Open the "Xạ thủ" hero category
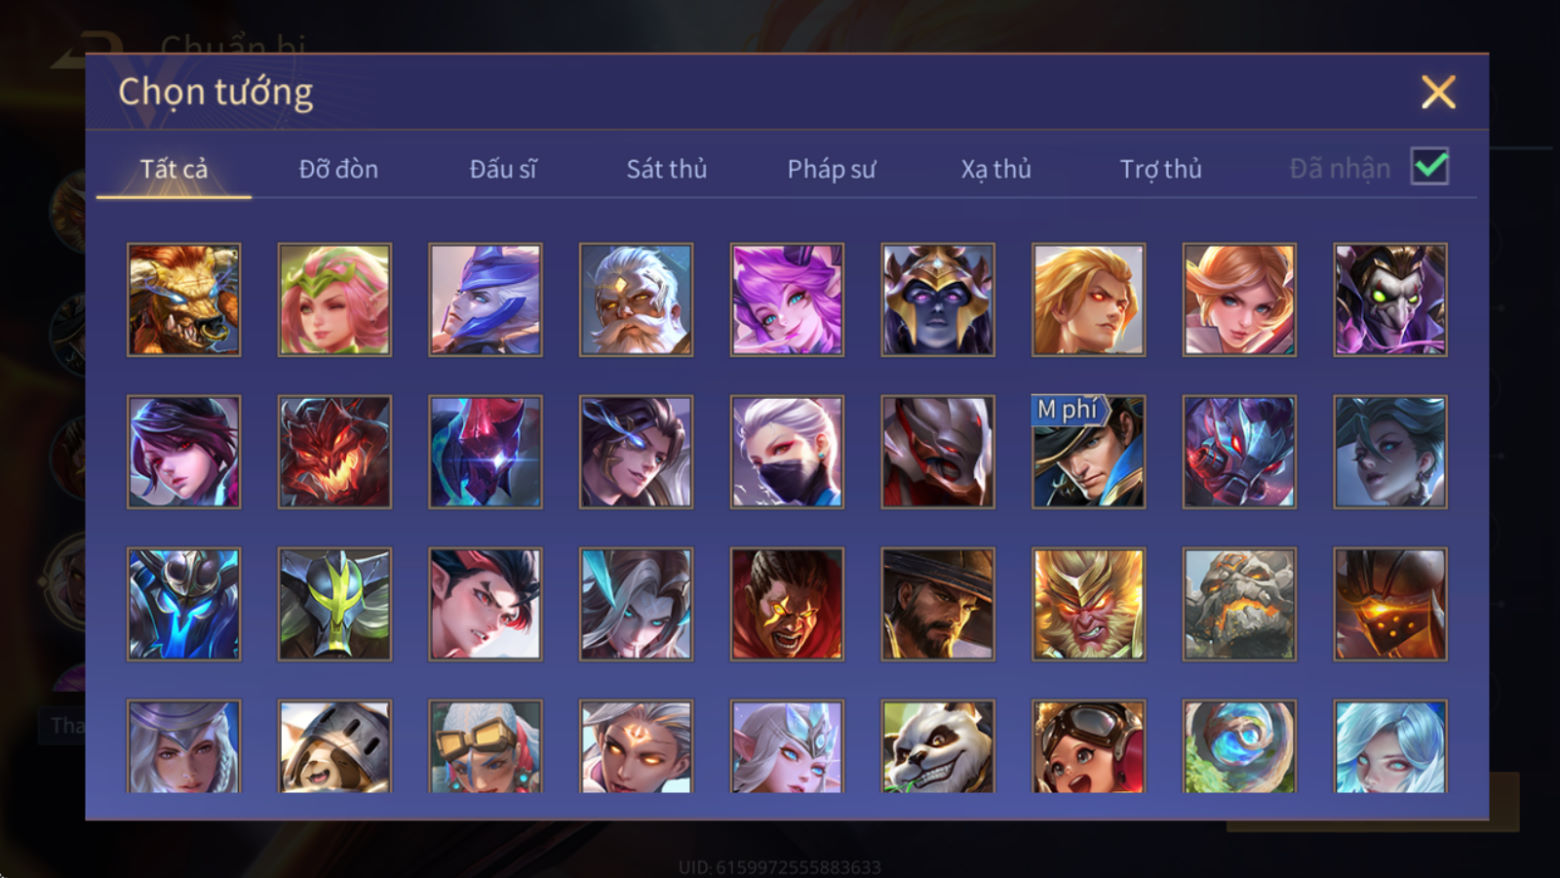 point(996,169)
